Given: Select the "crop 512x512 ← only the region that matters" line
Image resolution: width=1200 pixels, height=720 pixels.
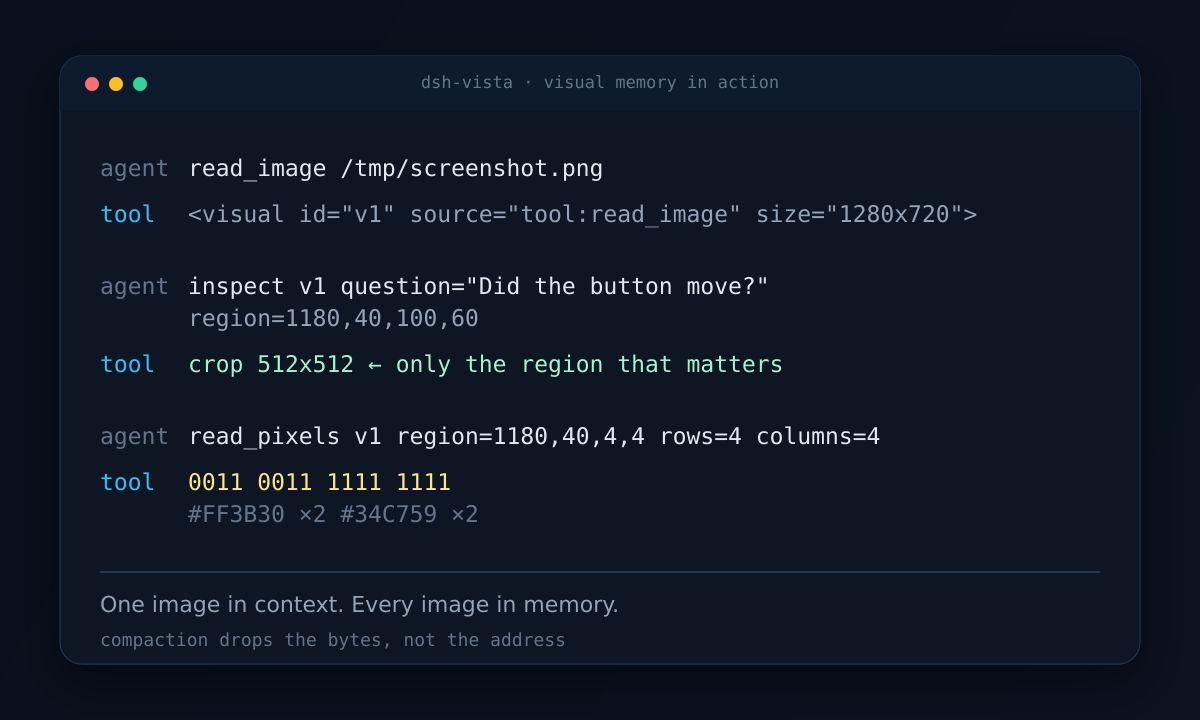Looking at the screenshot, I should coord(485,364).
